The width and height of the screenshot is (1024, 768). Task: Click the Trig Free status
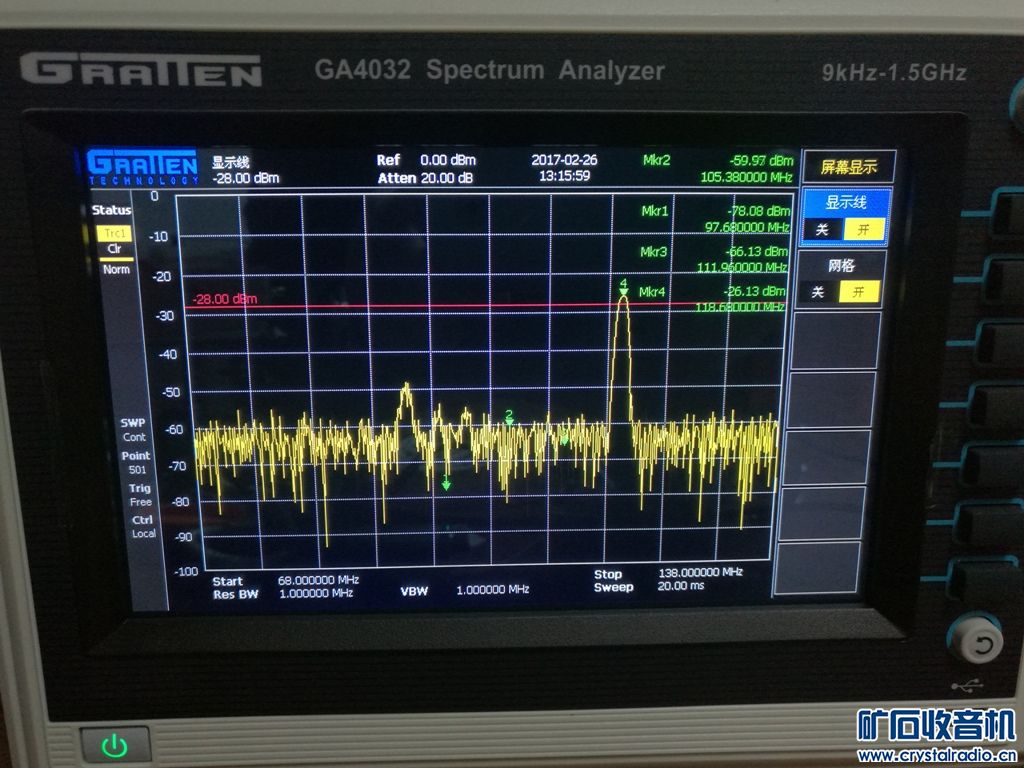tap(140, 495)
